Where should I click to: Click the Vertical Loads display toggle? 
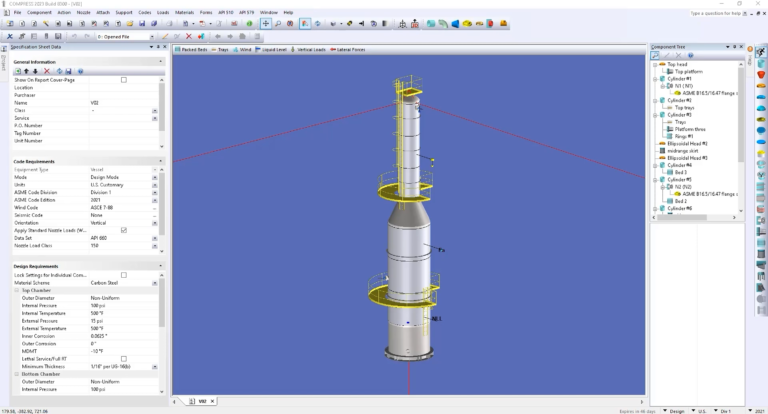(308, 49)
